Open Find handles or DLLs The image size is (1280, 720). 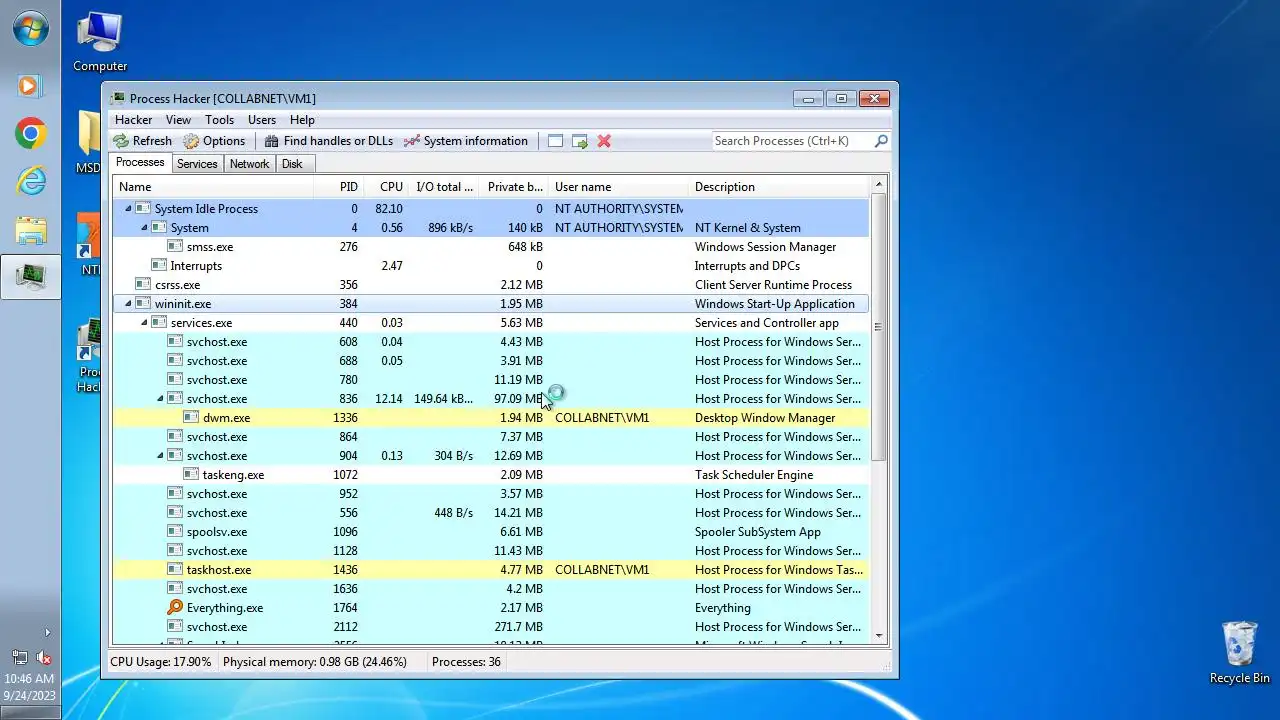(x=328, y=141)
